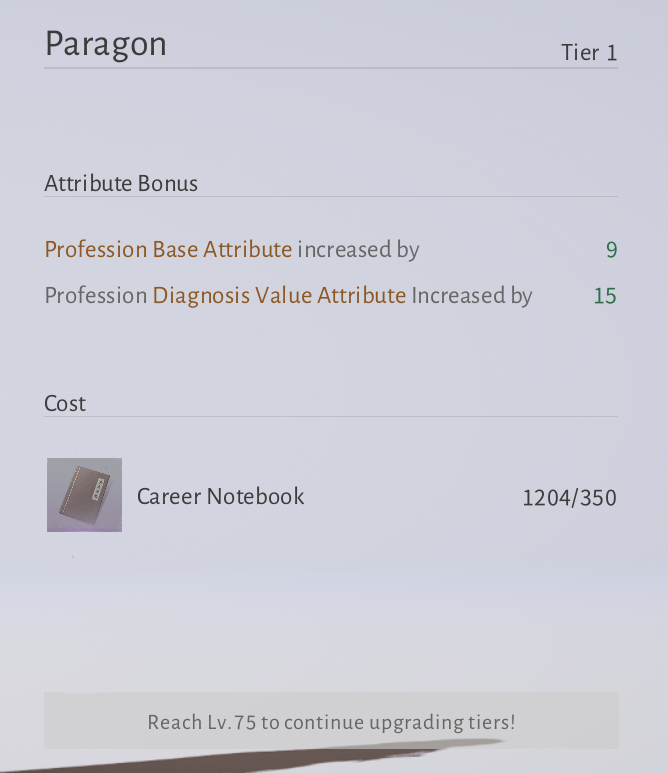
Task: Click the 1204/350 notebook cost count
Action: click(x=569, y=497)
